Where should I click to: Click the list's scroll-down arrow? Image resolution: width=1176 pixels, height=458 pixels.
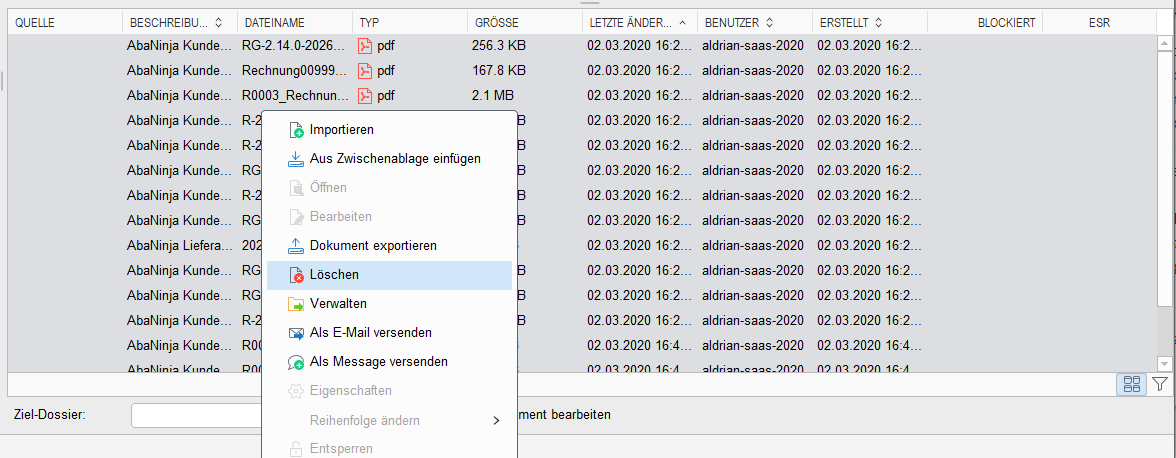click(1164, 363)
